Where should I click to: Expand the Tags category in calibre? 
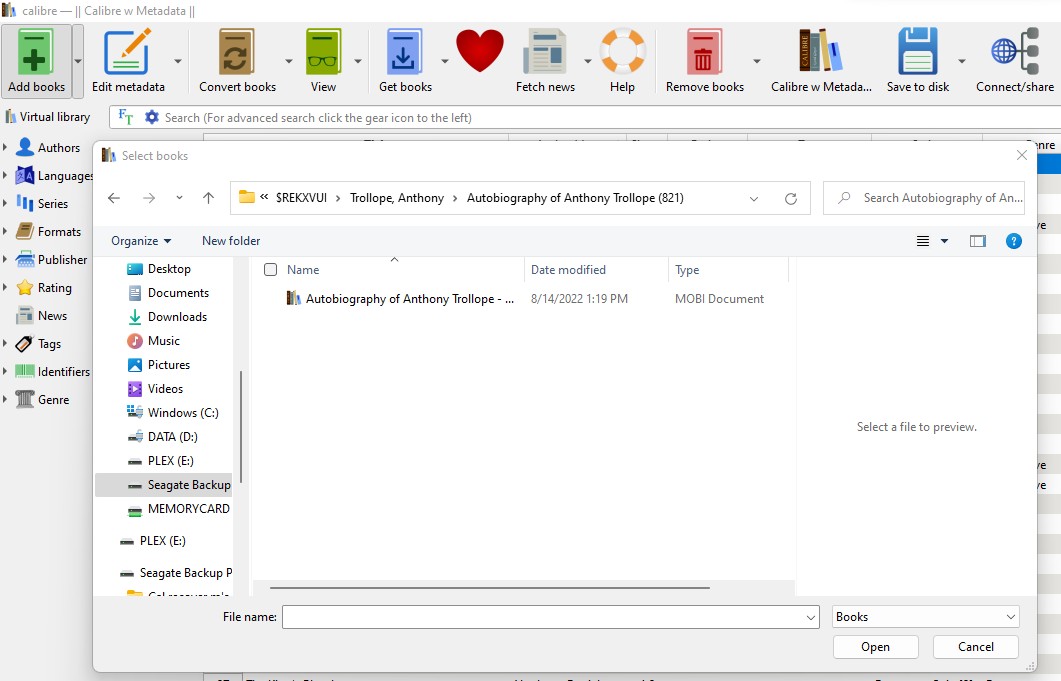[x=5, y=343]
